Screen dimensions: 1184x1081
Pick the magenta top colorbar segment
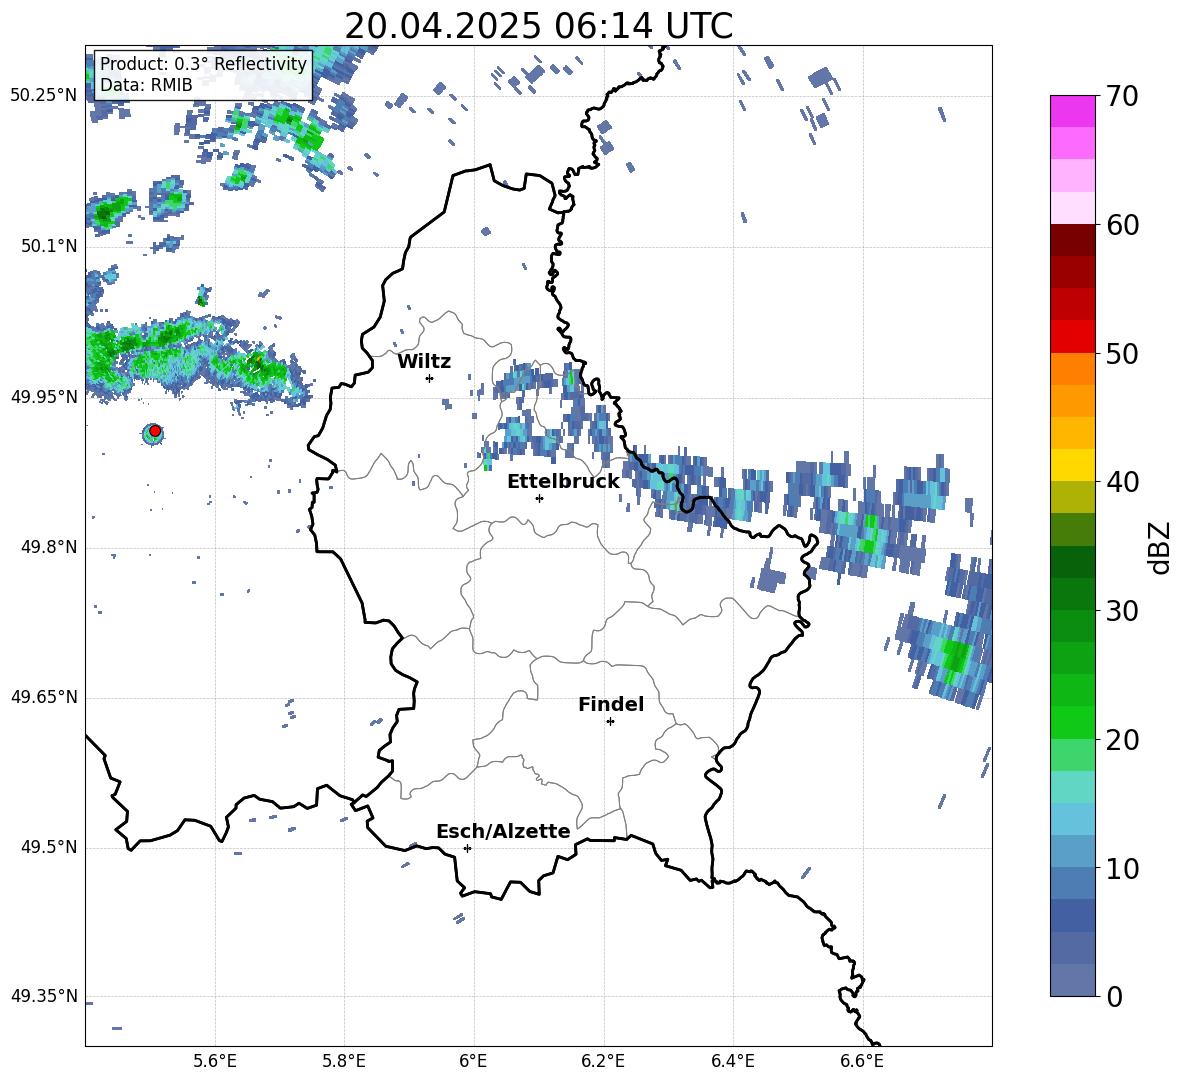(1072, 111)
